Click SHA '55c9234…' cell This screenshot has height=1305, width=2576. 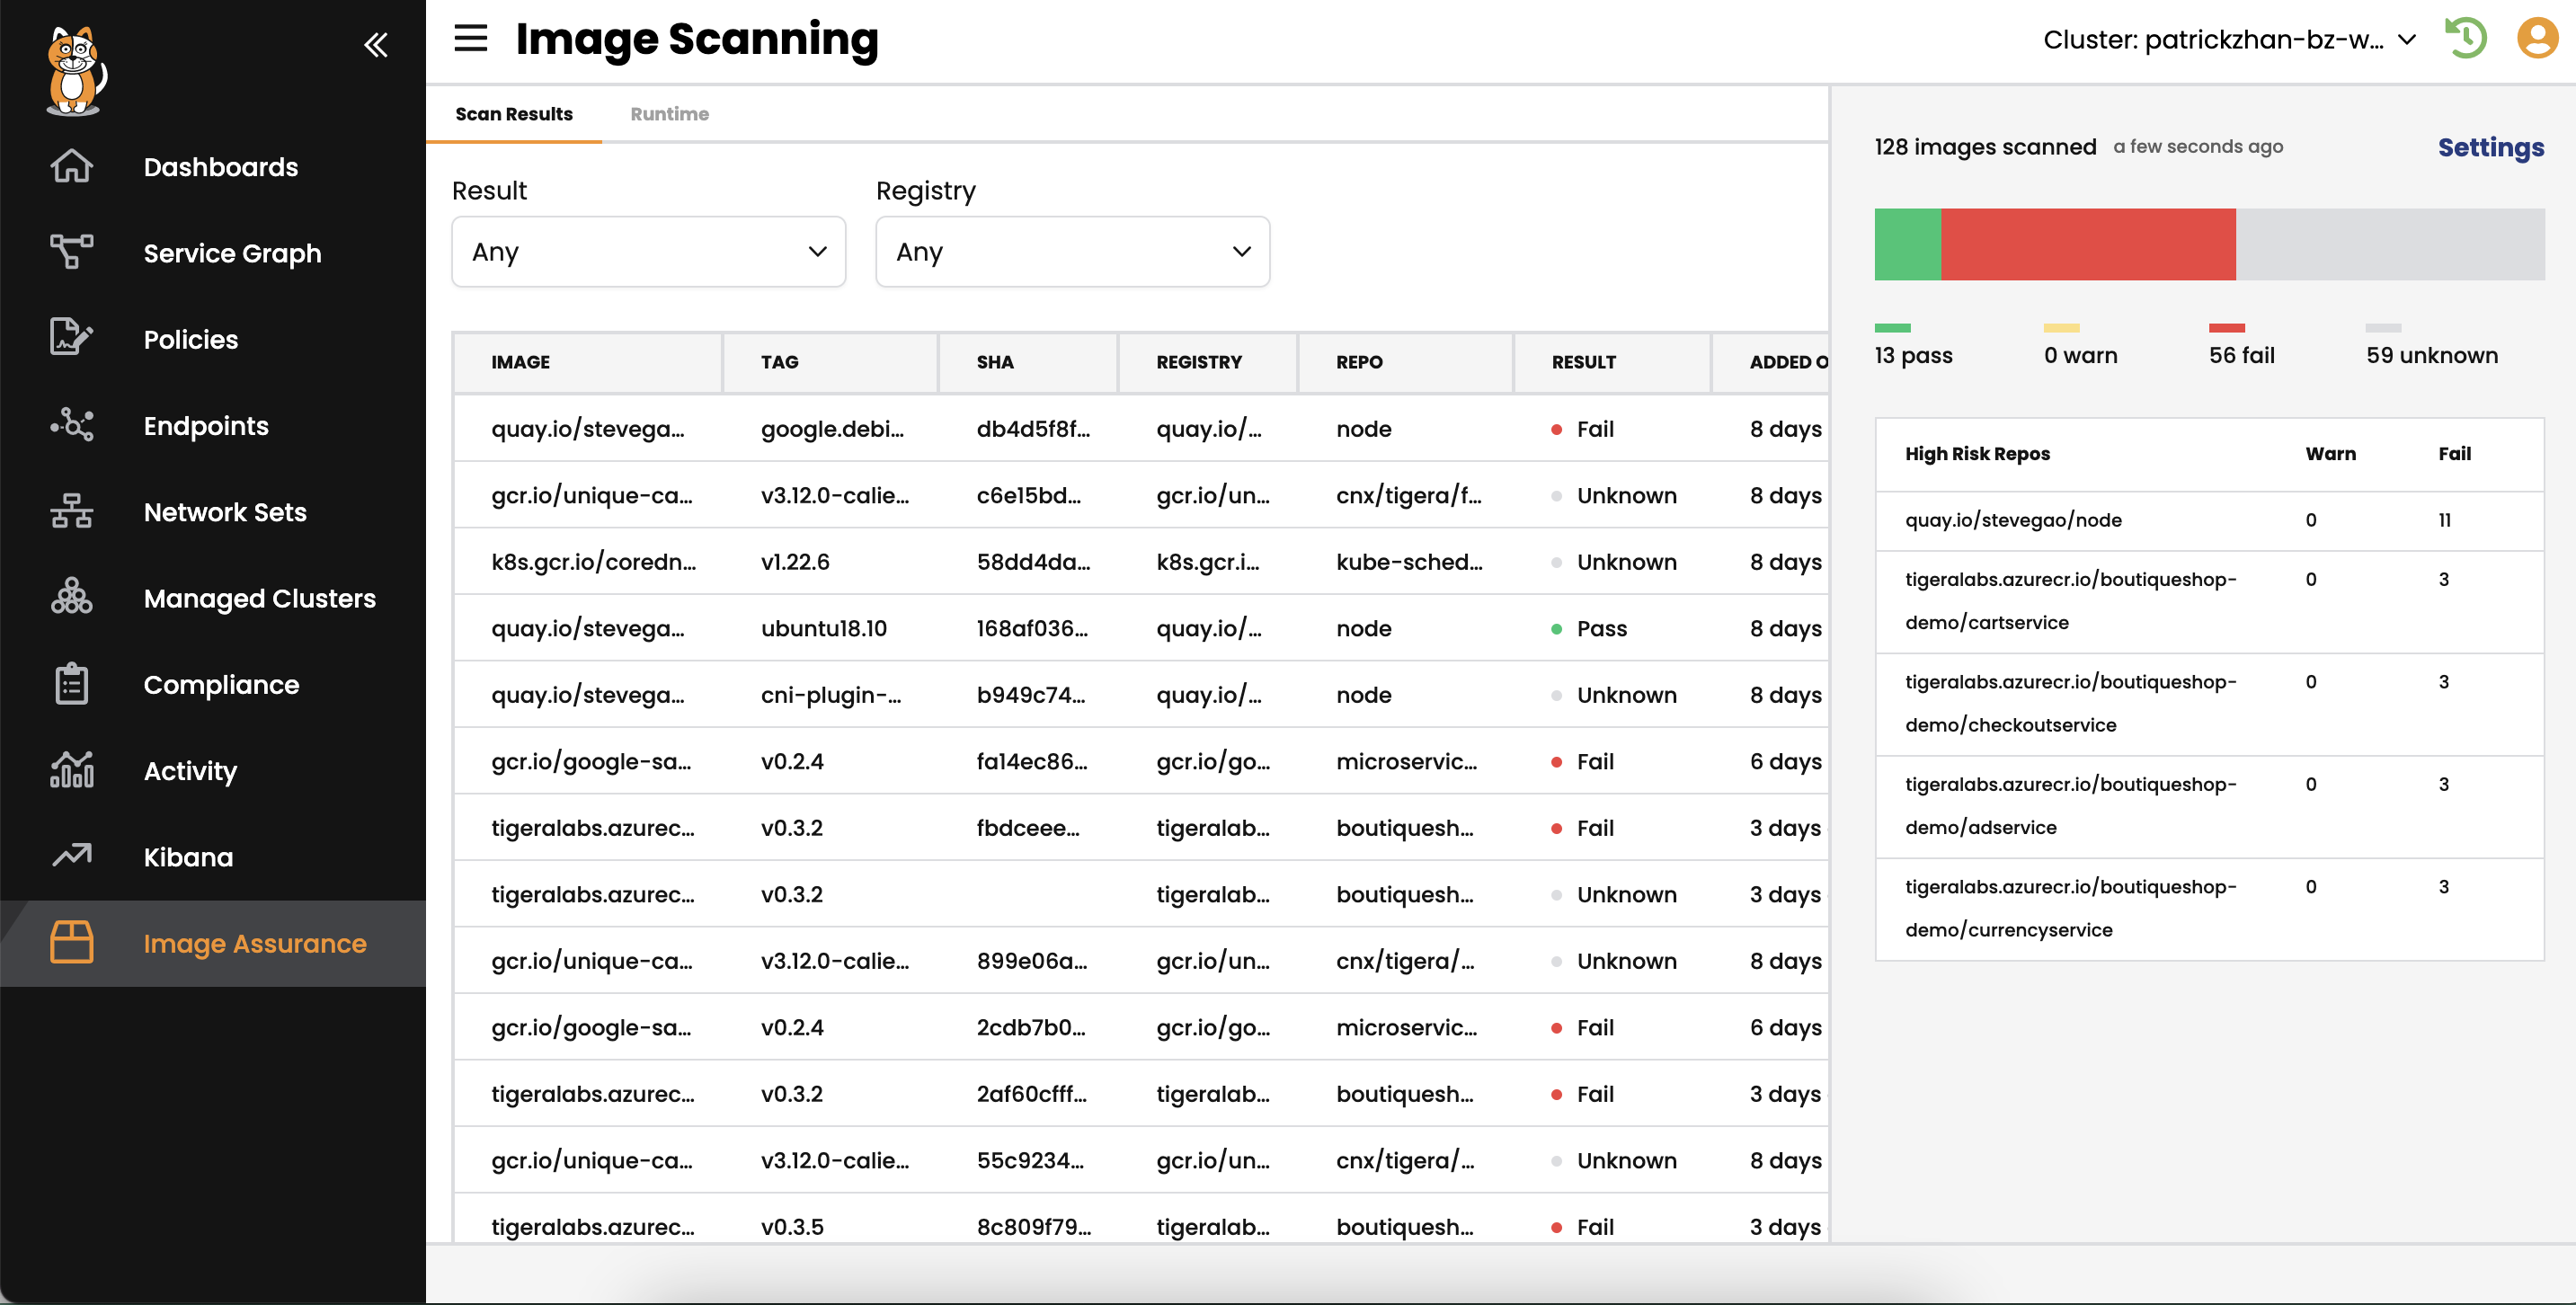click(1030, 1160)
